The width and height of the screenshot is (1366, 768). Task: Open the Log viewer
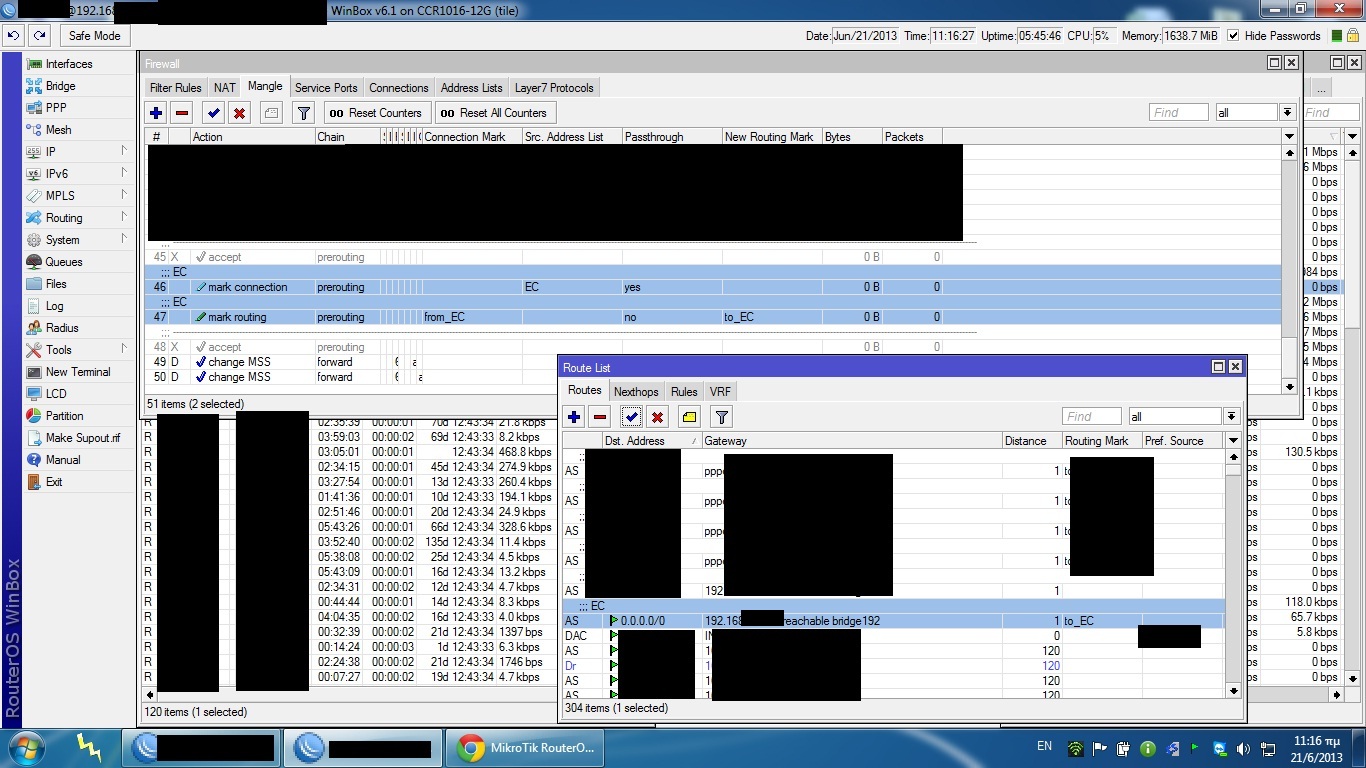click(x=54, y=306)
